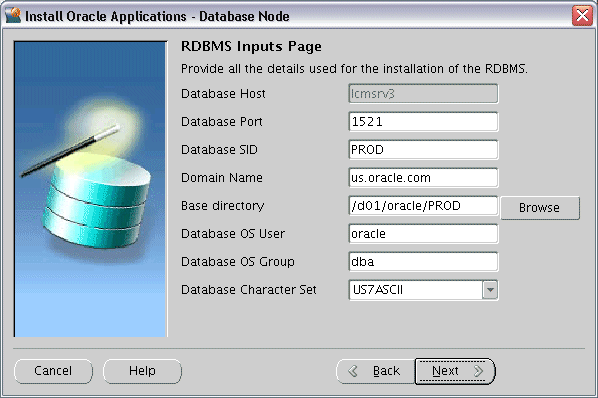Viewport: 598px width, 398px height.
Task: Click the RDBMS Inputs Page heading
Action: pyautogui.click(x=251, y=47)
